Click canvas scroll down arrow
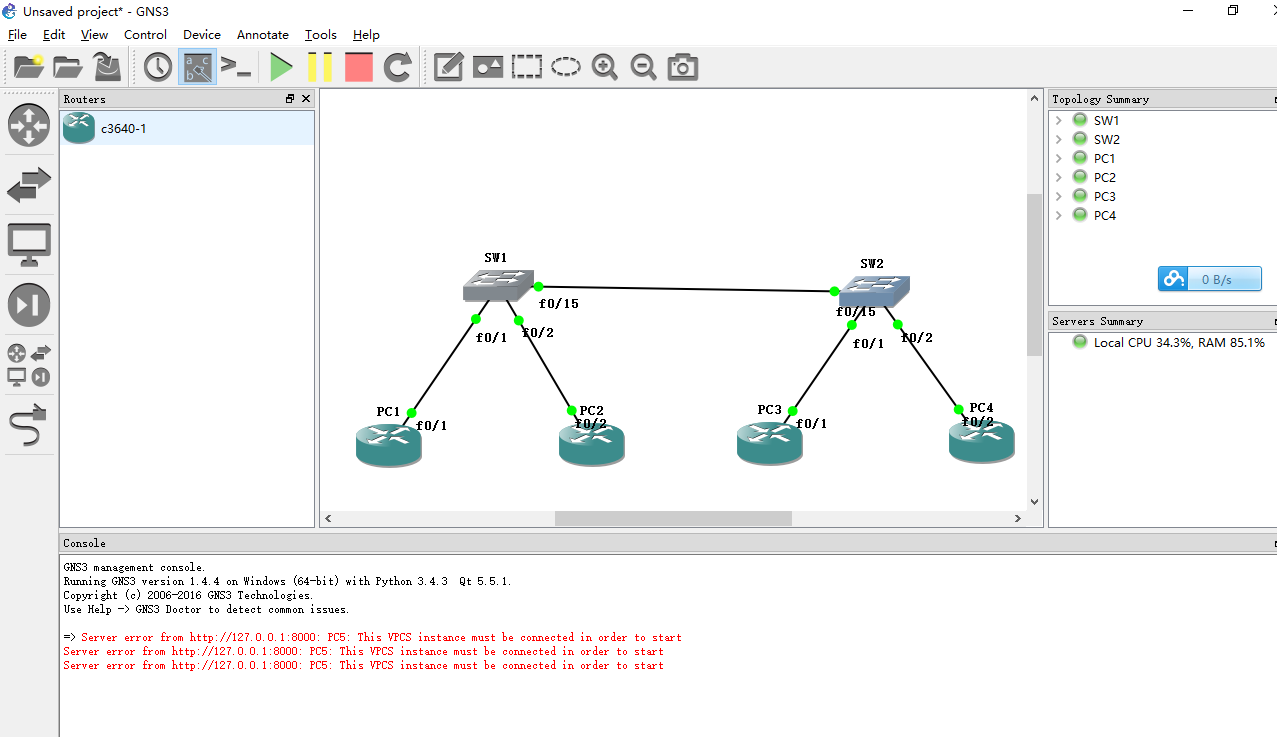Screen dimensions: 1277x737 tap(1034, 502)
